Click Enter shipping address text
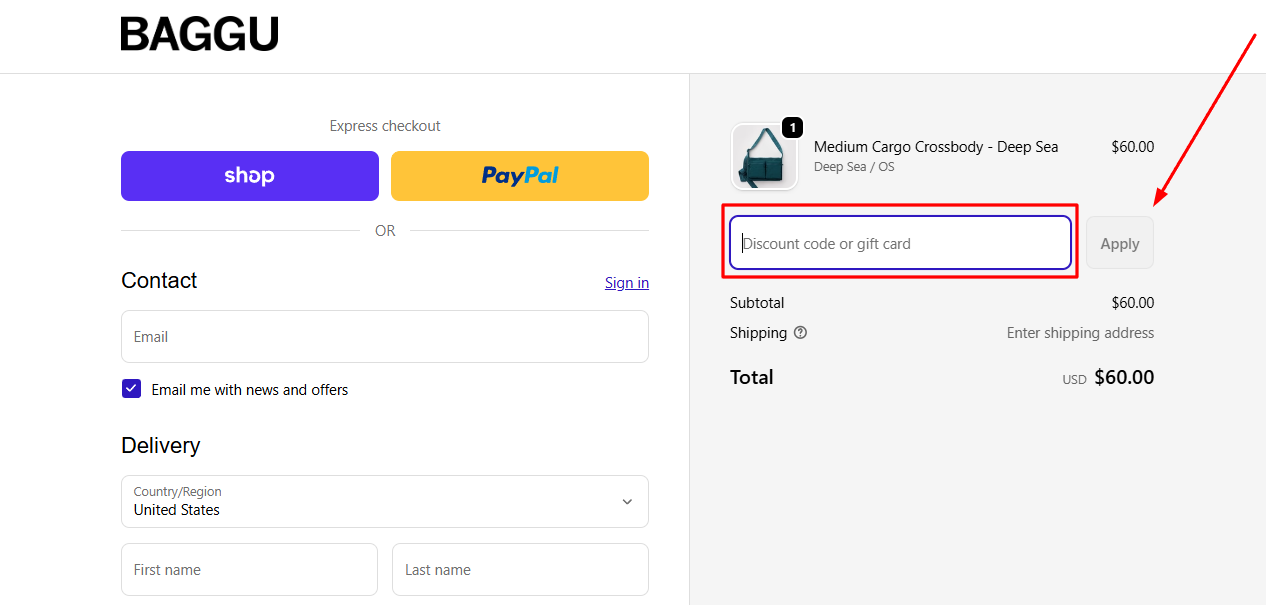This screenshot has height=605, width=1266. [1080, 332]
